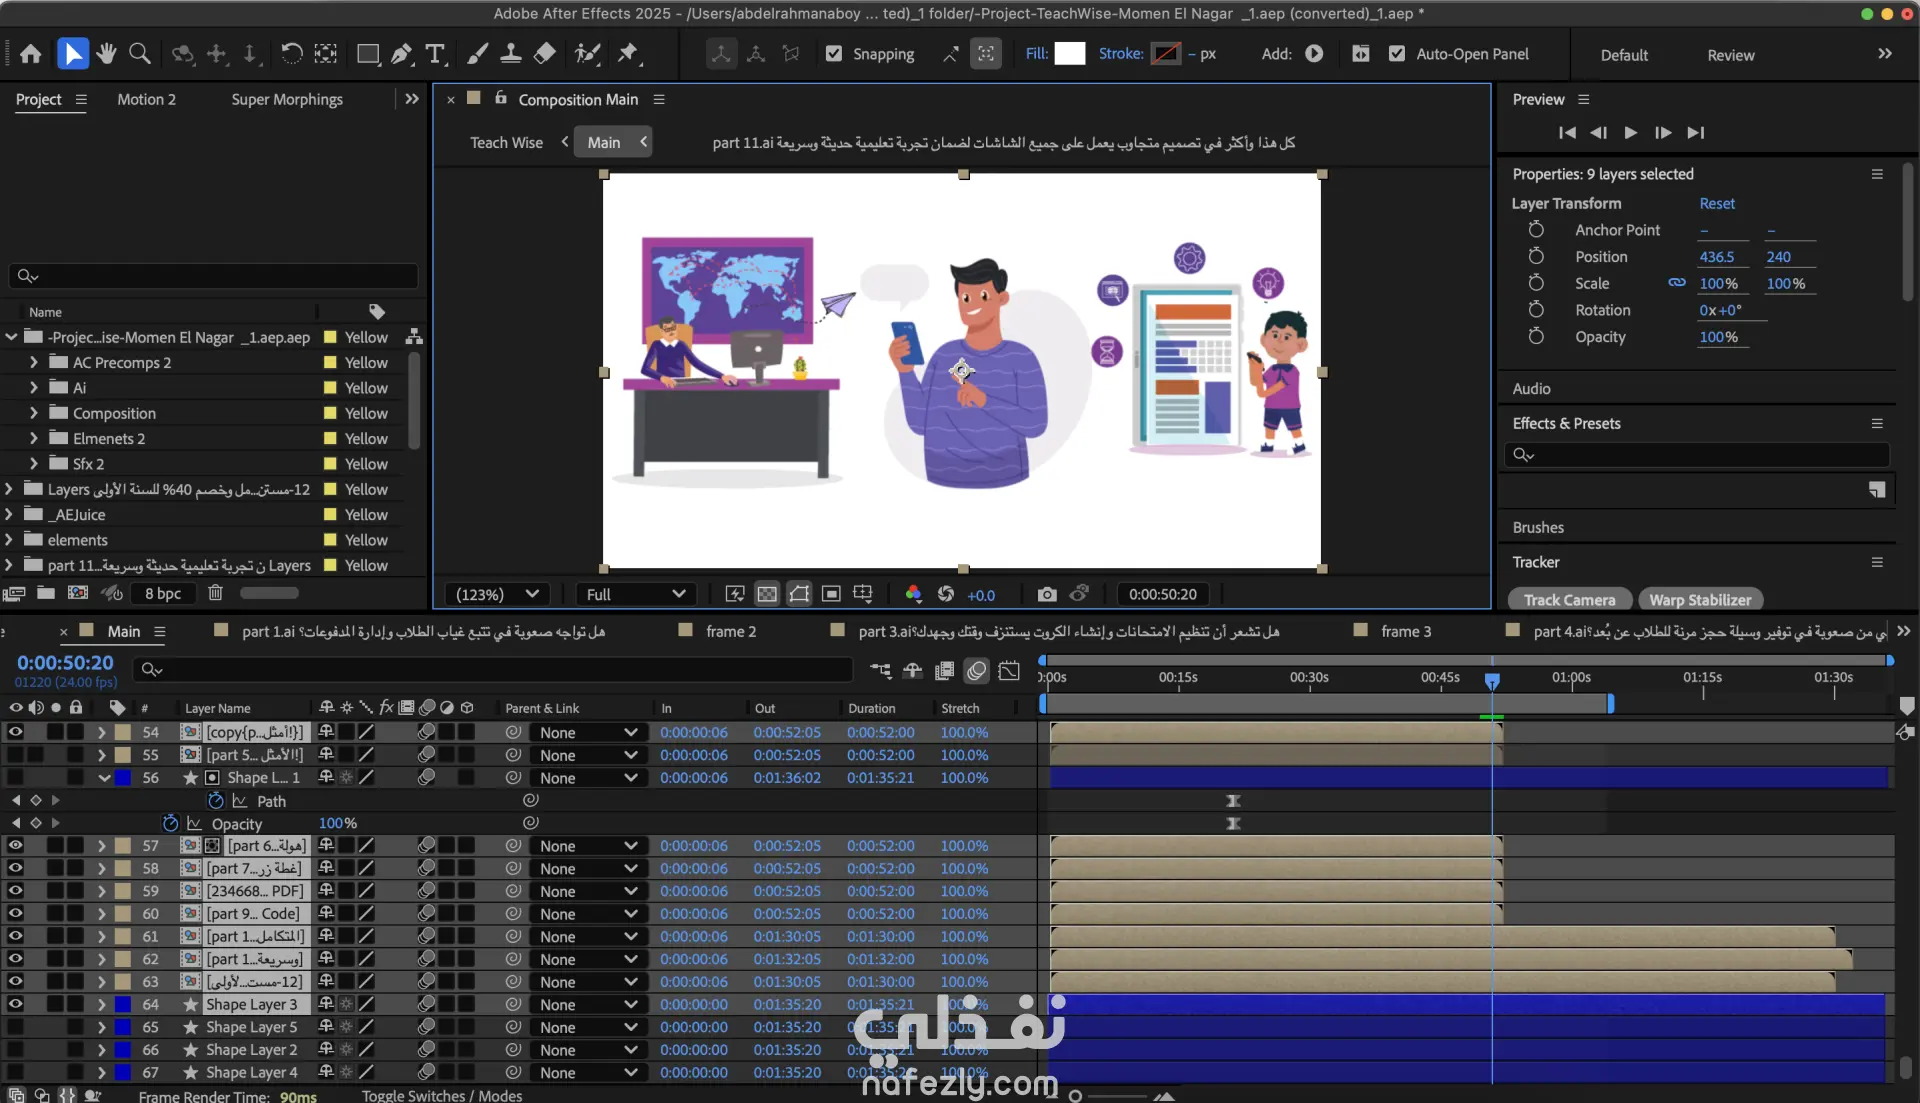This screenshot has height=1103, width=1920.
Task: Open the viewer magnification 123% dropdown
Action: pos(498,594)
